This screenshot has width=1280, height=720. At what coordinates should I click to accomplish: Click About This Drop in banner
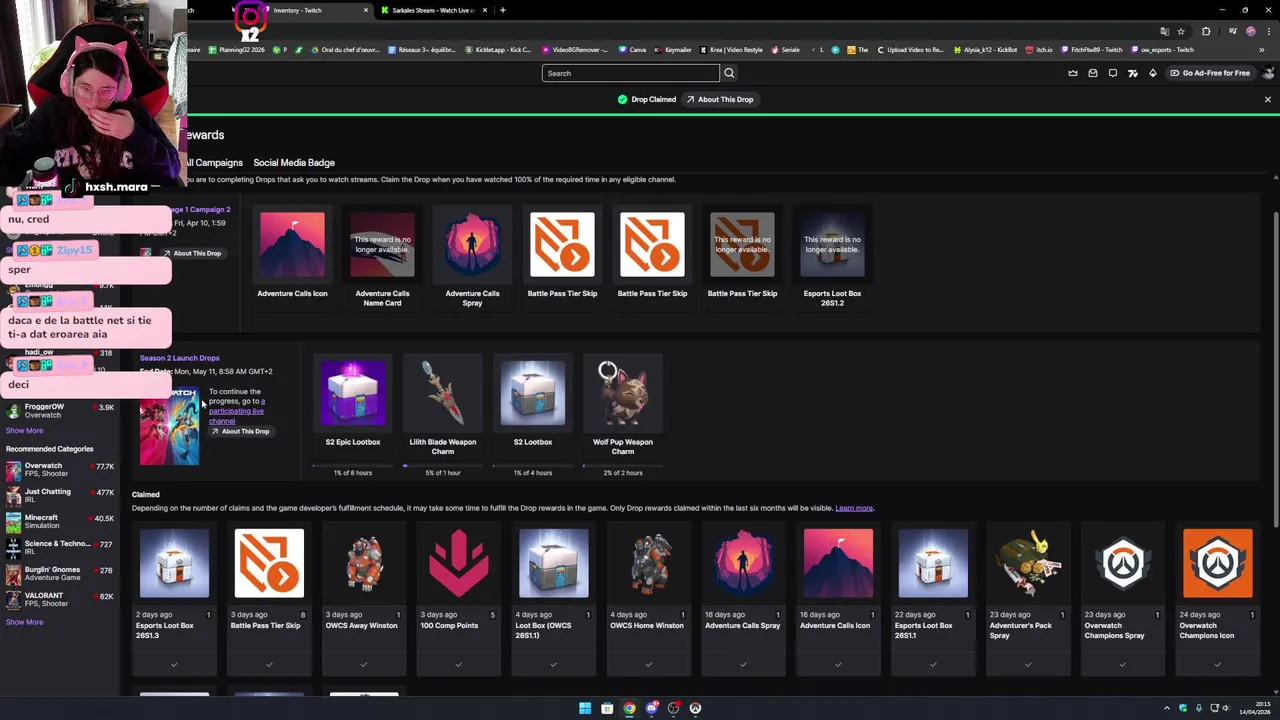coord(720,99)
